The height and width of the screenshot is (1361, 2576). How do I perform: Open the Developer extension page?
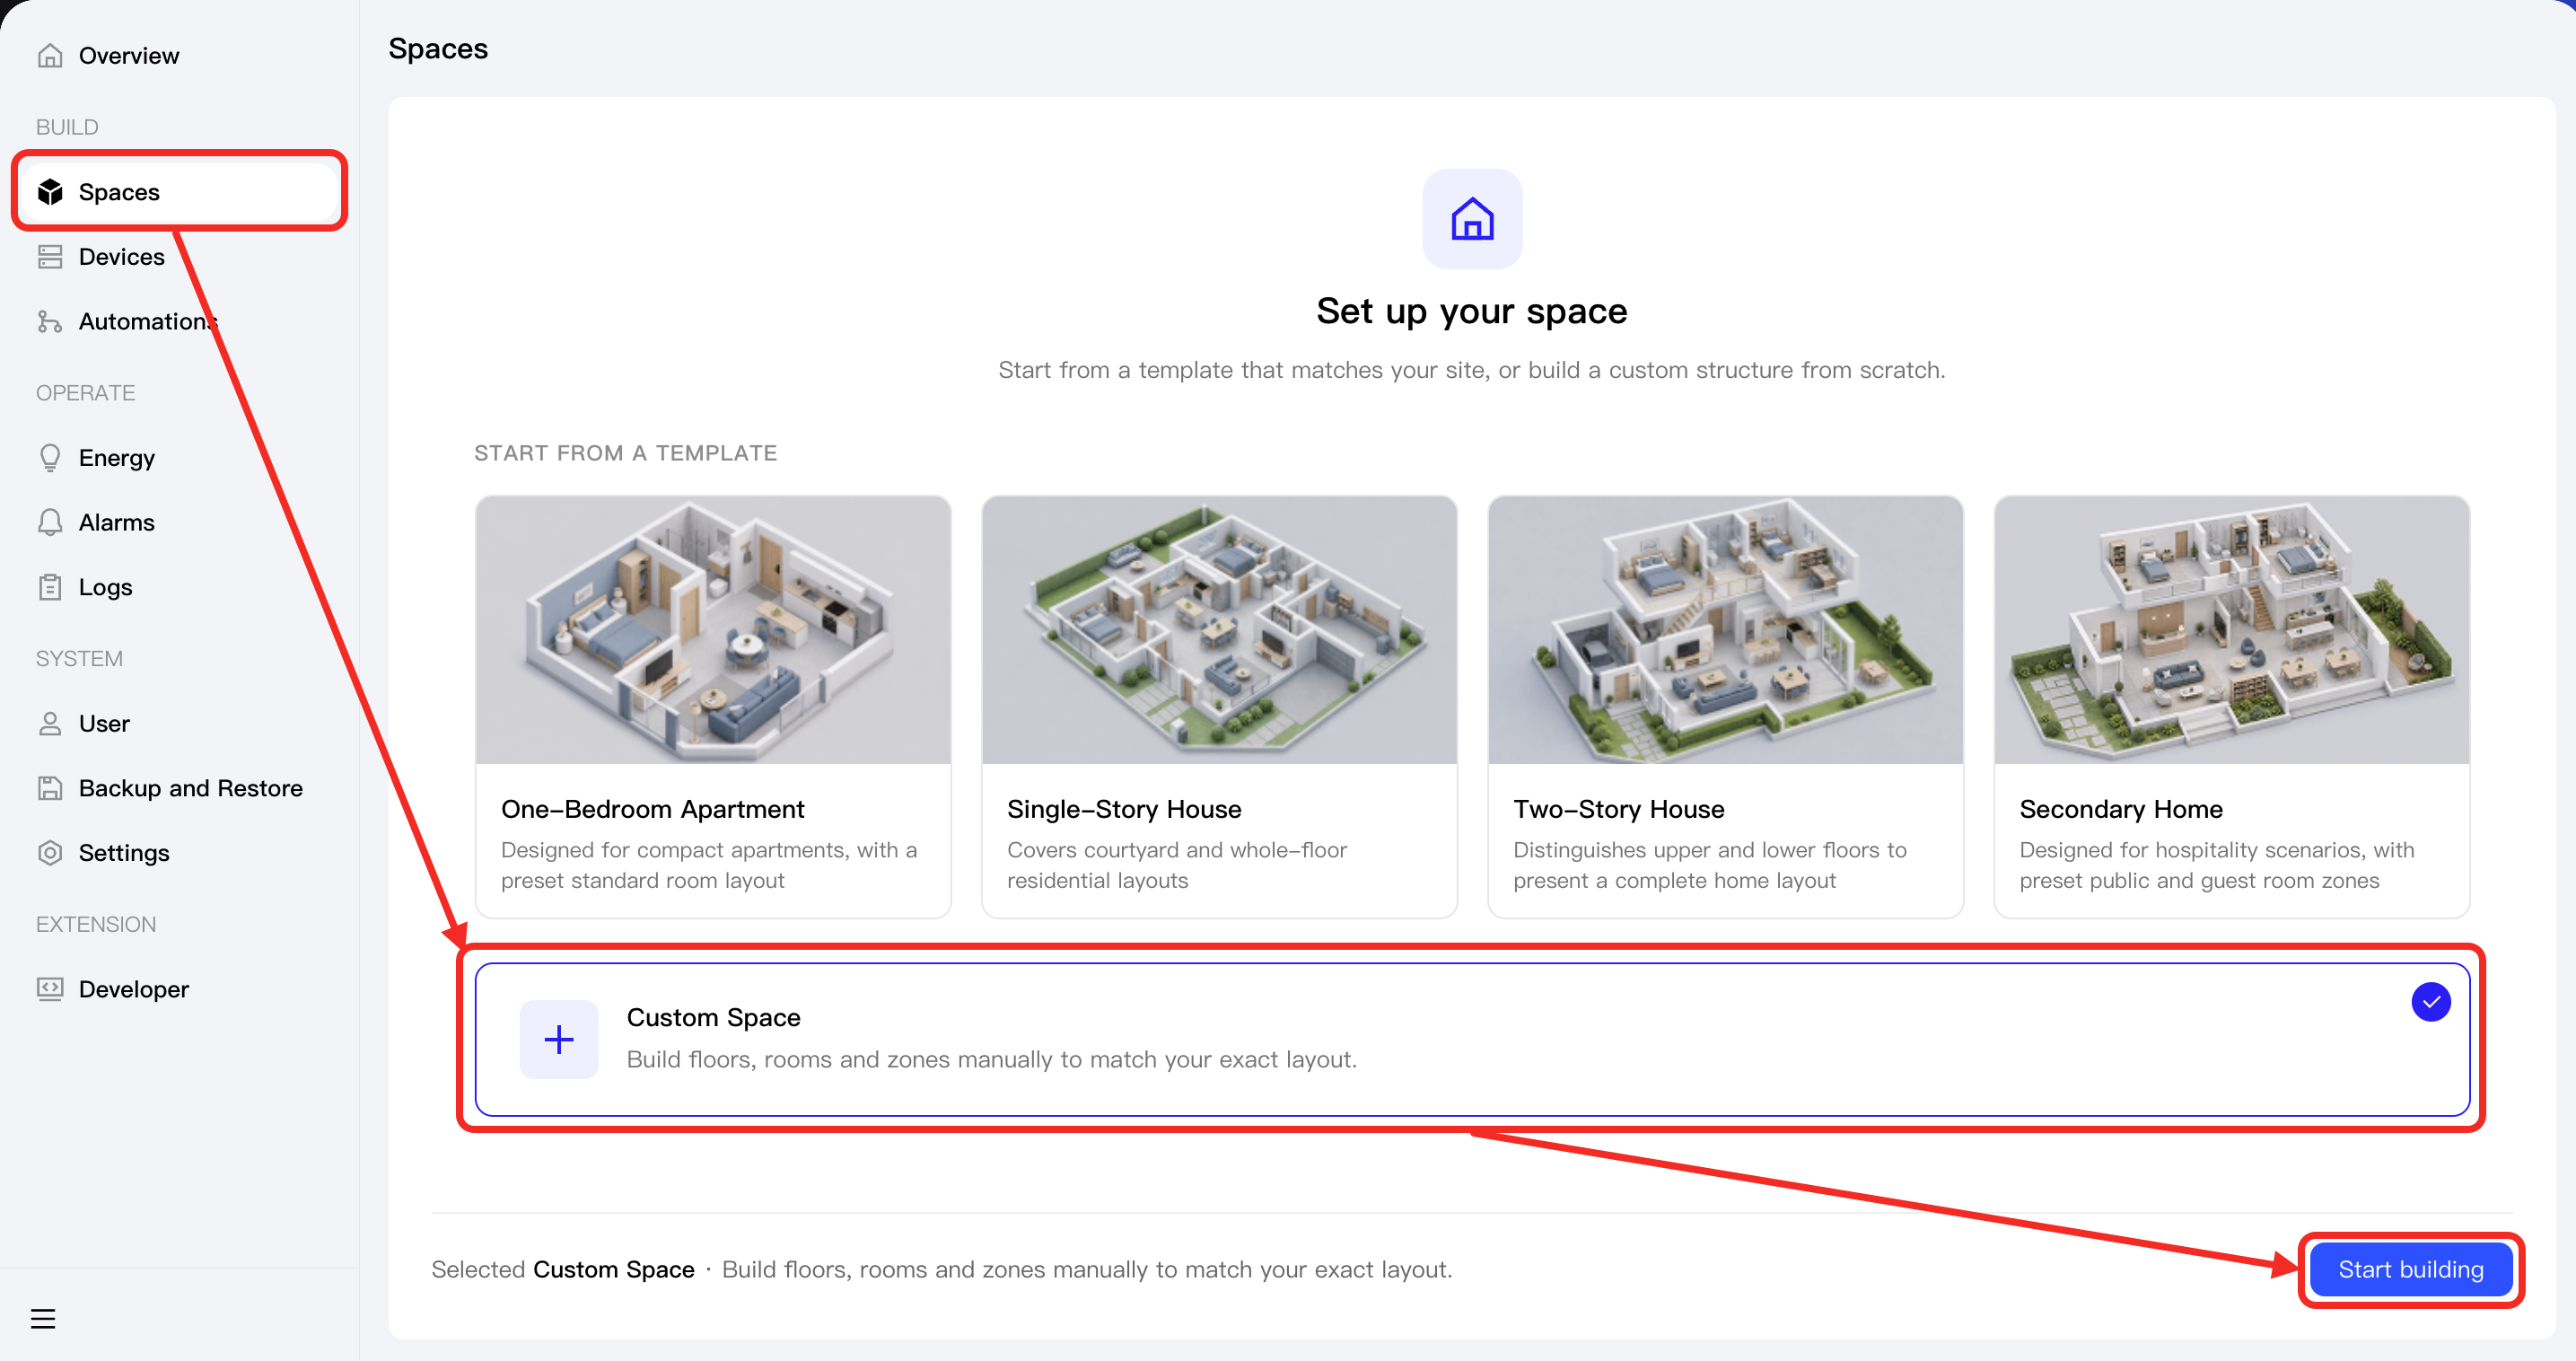180,990
